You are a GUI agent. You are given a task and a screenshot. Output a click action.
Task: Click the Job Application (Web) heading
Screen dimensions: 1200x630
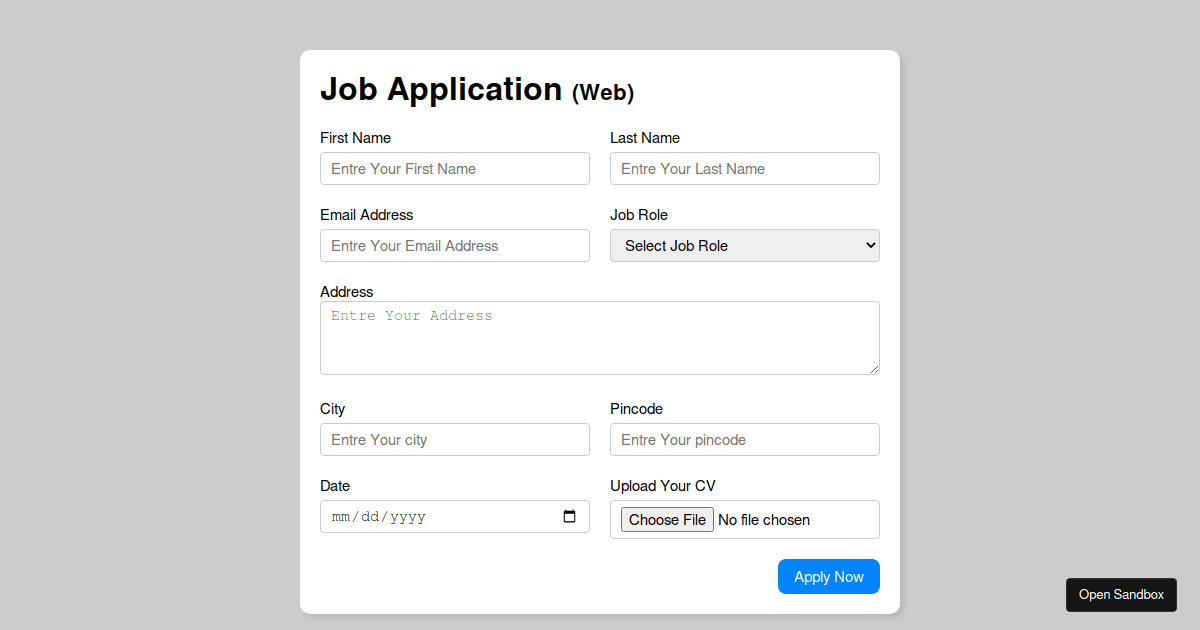477,89
